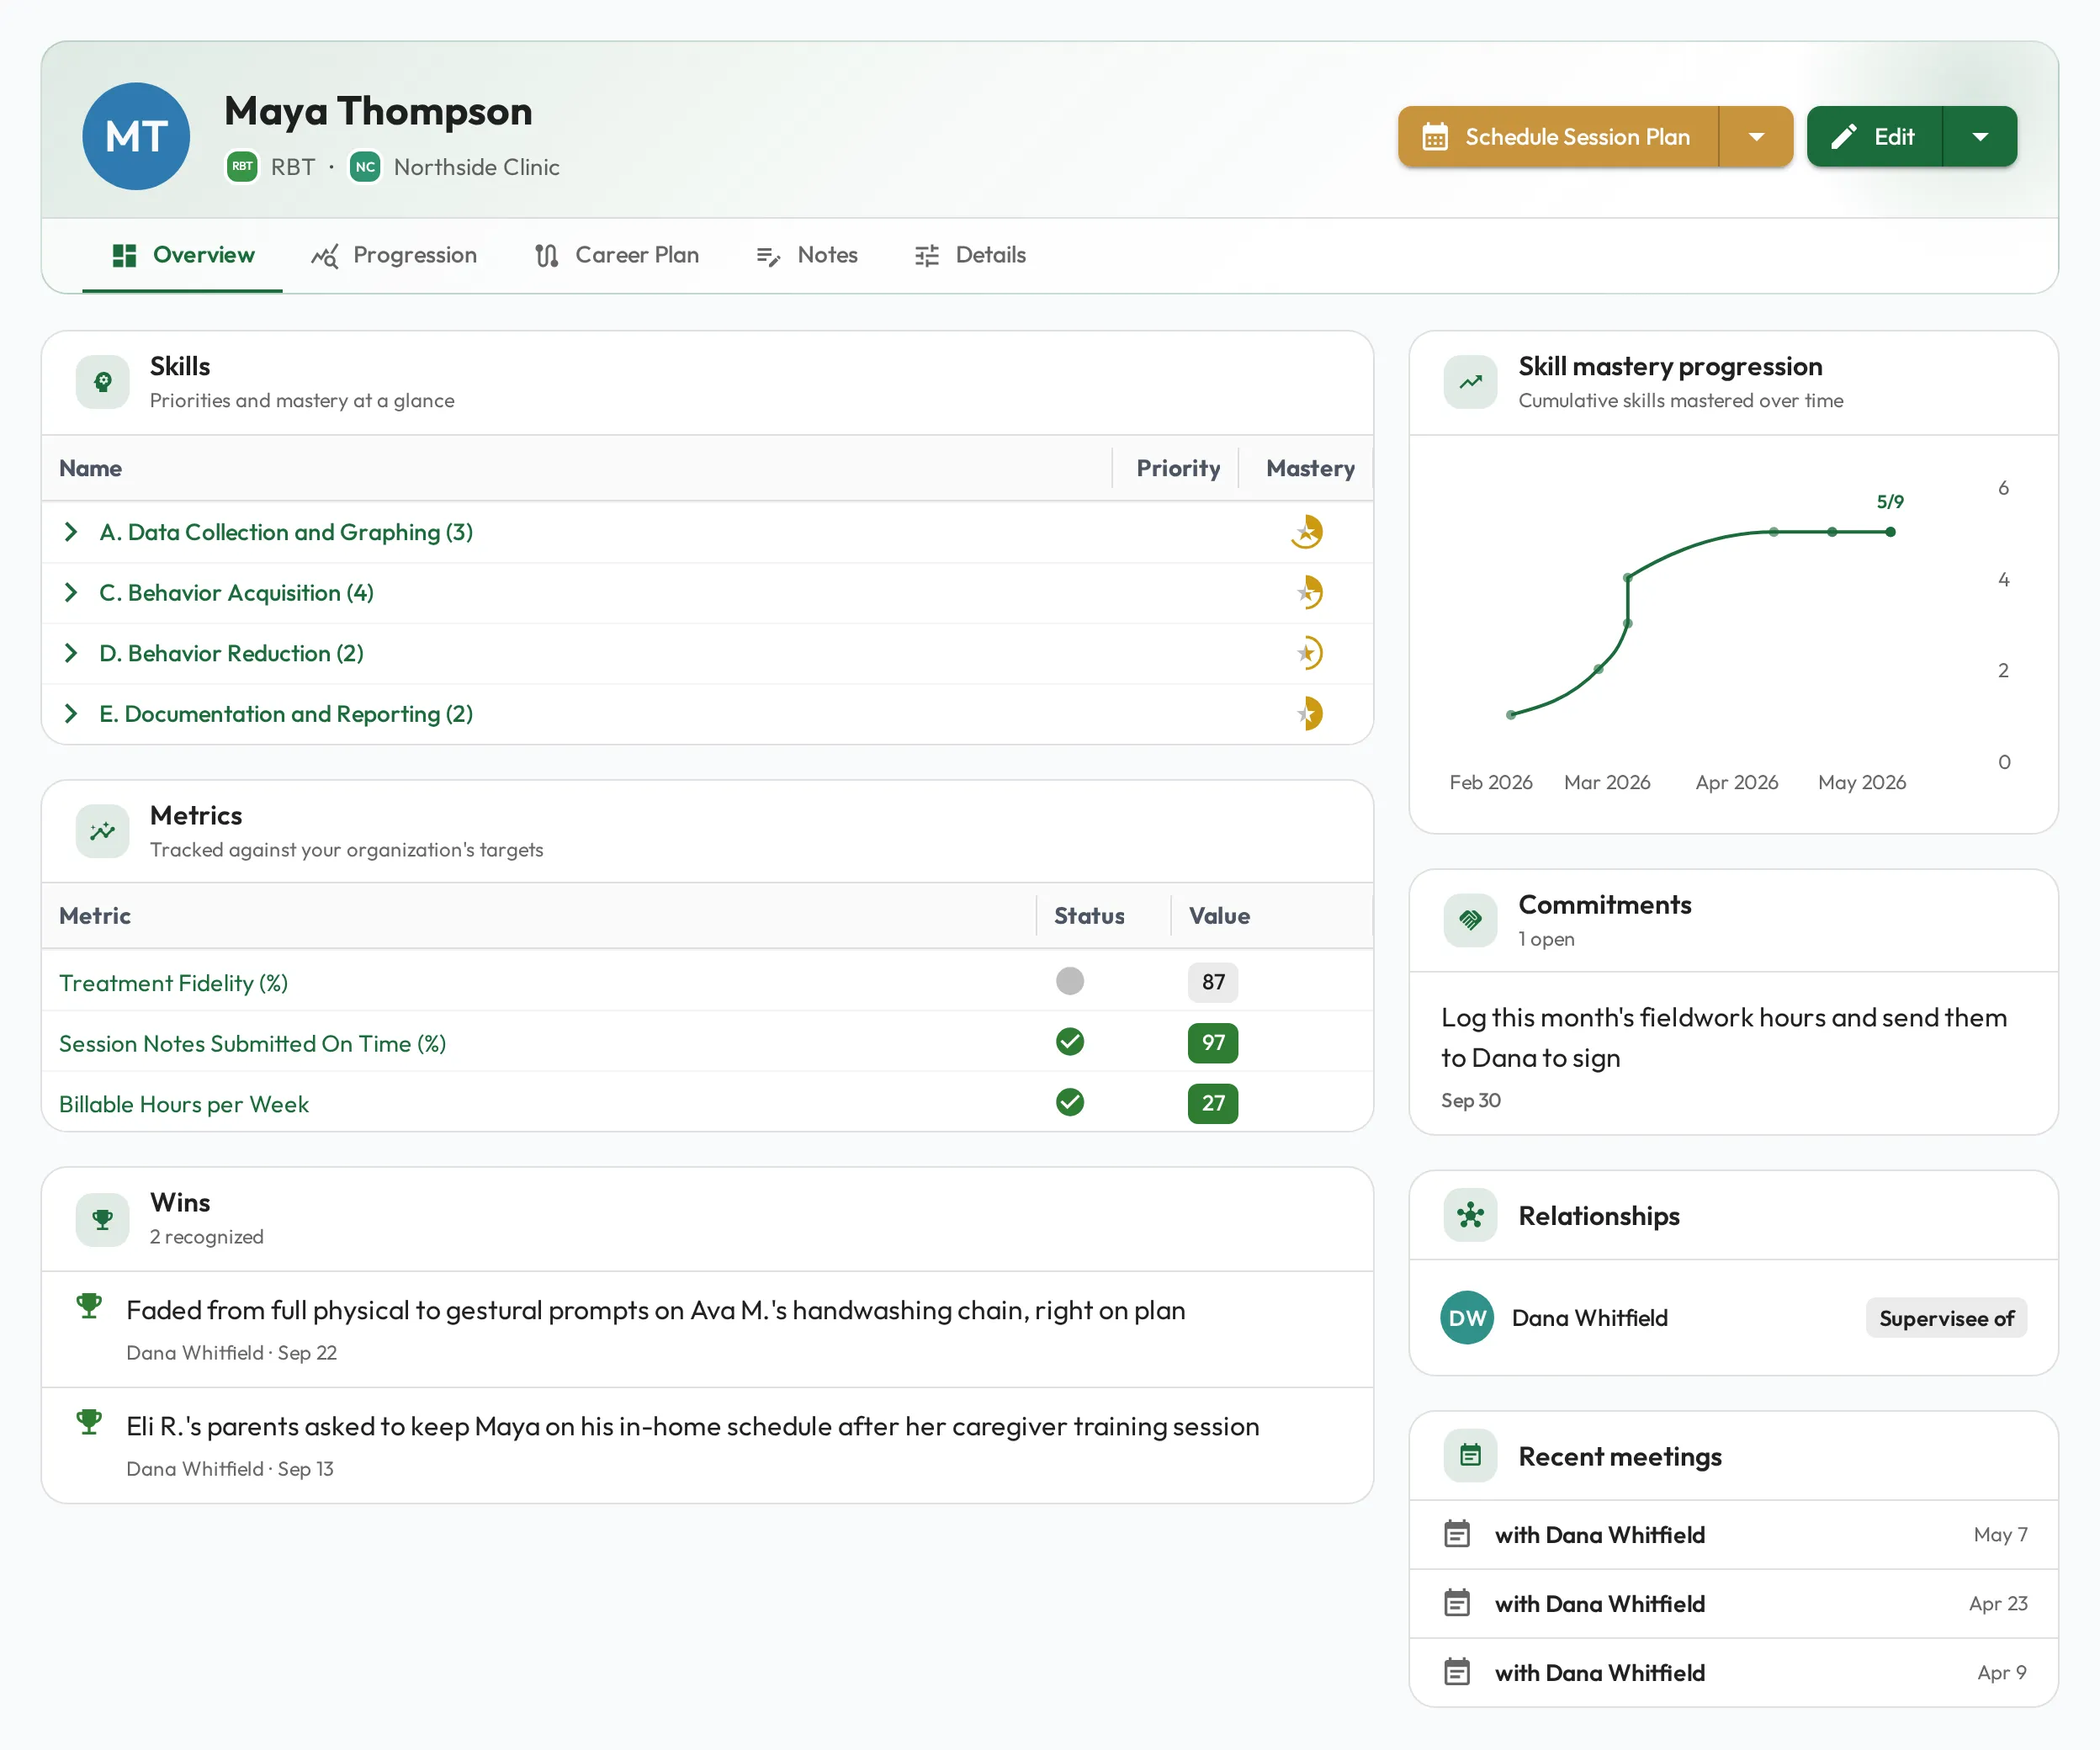2100x1750 pixels.
Task: Click the NC Northside Clinic badge icon
Action: 365,167
